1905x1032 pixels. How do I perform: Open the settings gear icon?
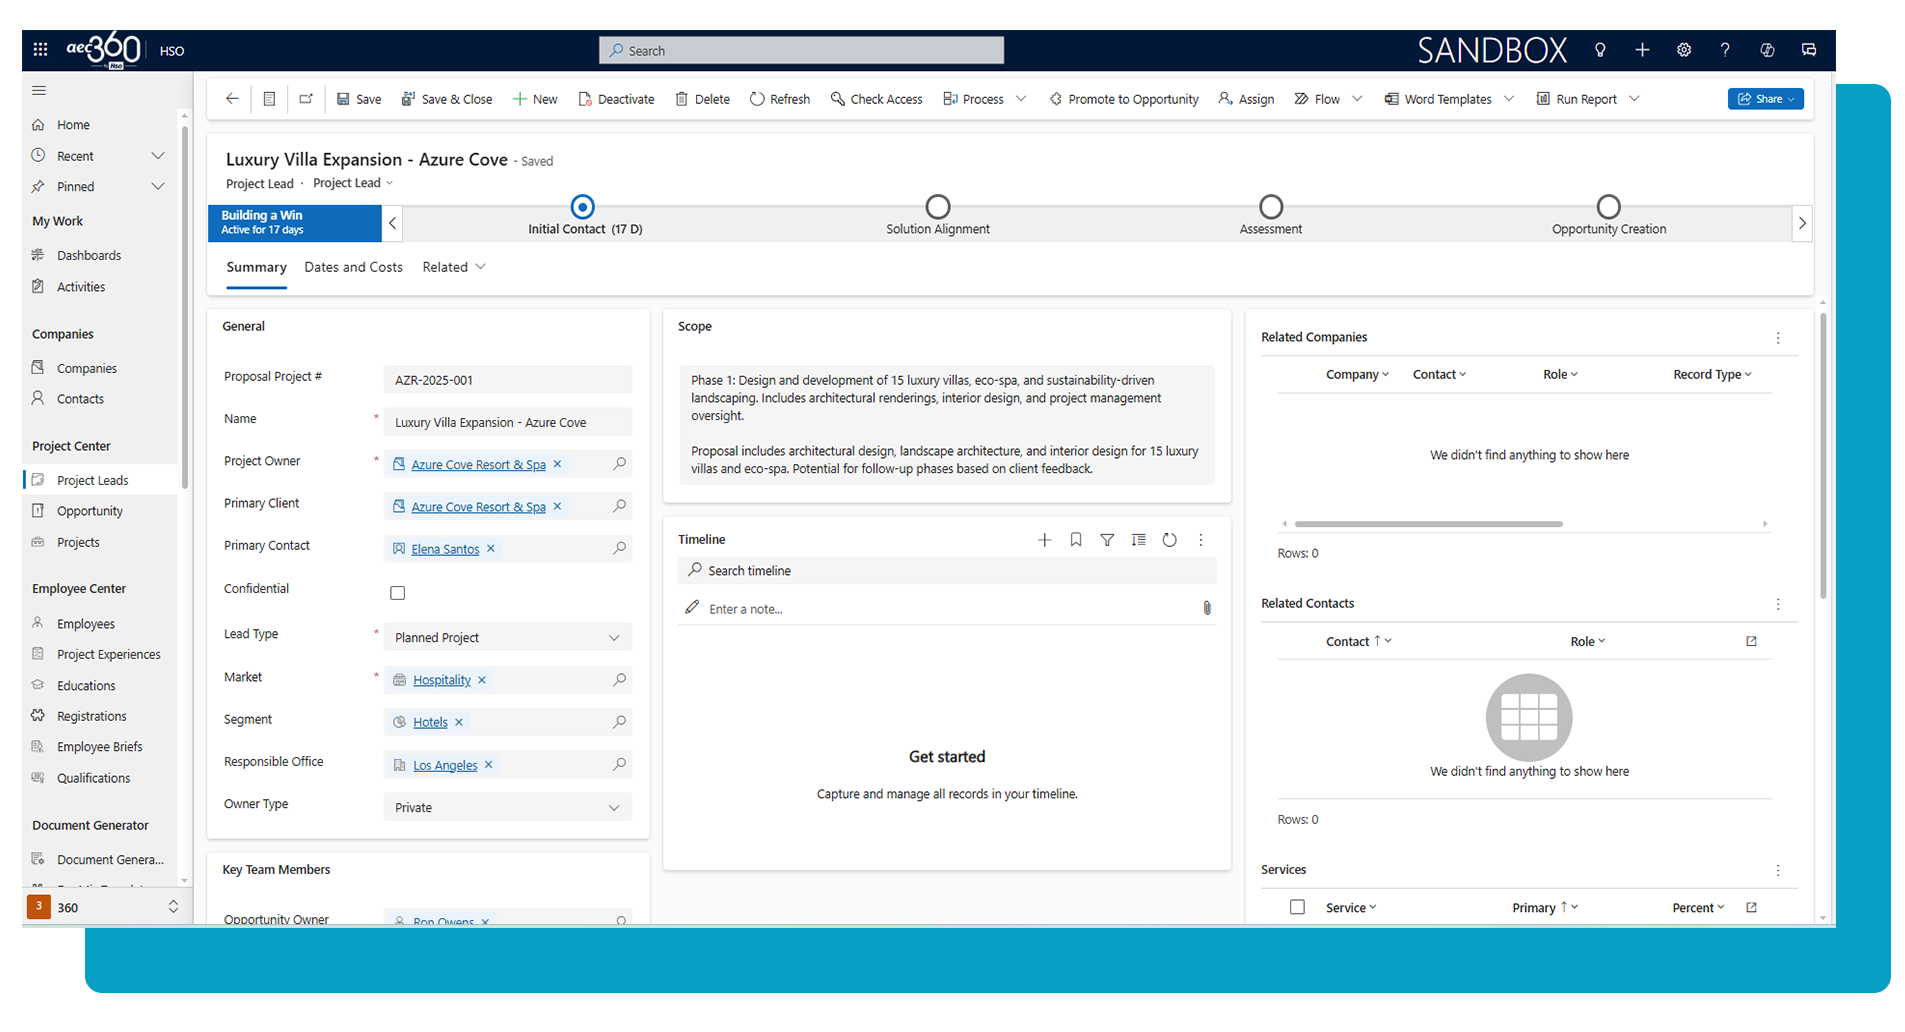click(1684, 50)
